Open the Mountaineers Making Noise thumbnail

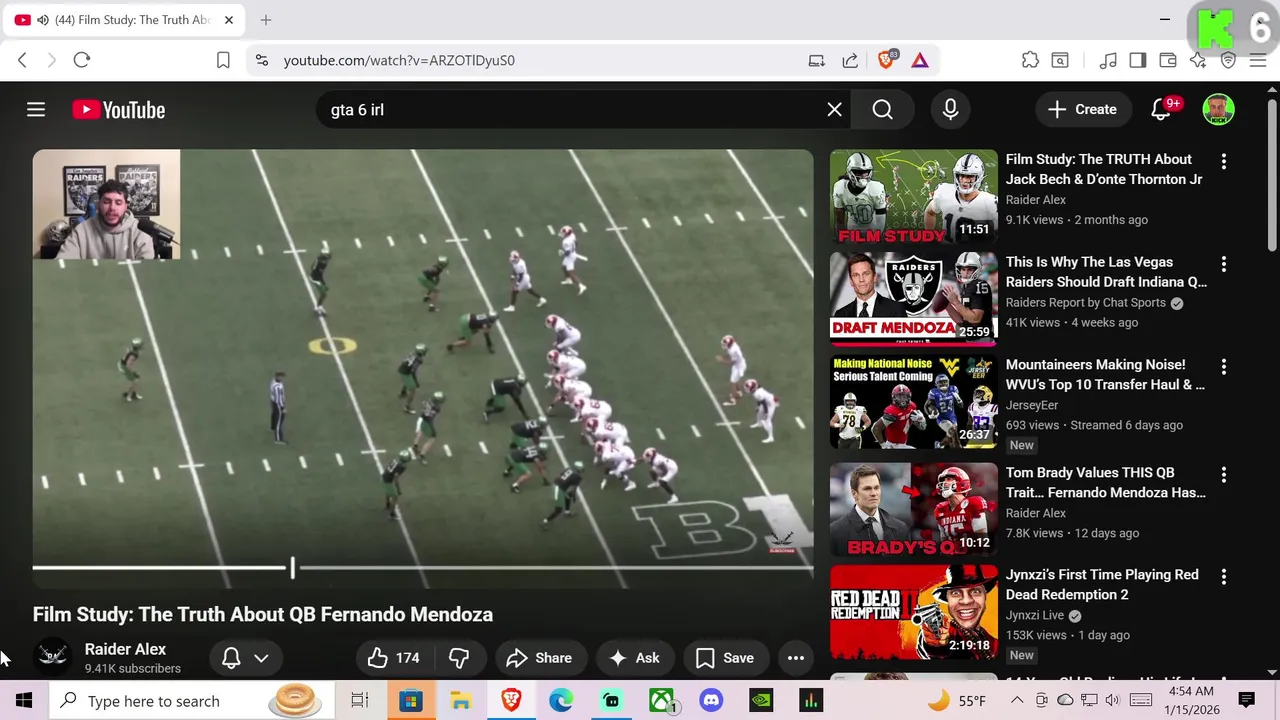[x=914, y=402]
